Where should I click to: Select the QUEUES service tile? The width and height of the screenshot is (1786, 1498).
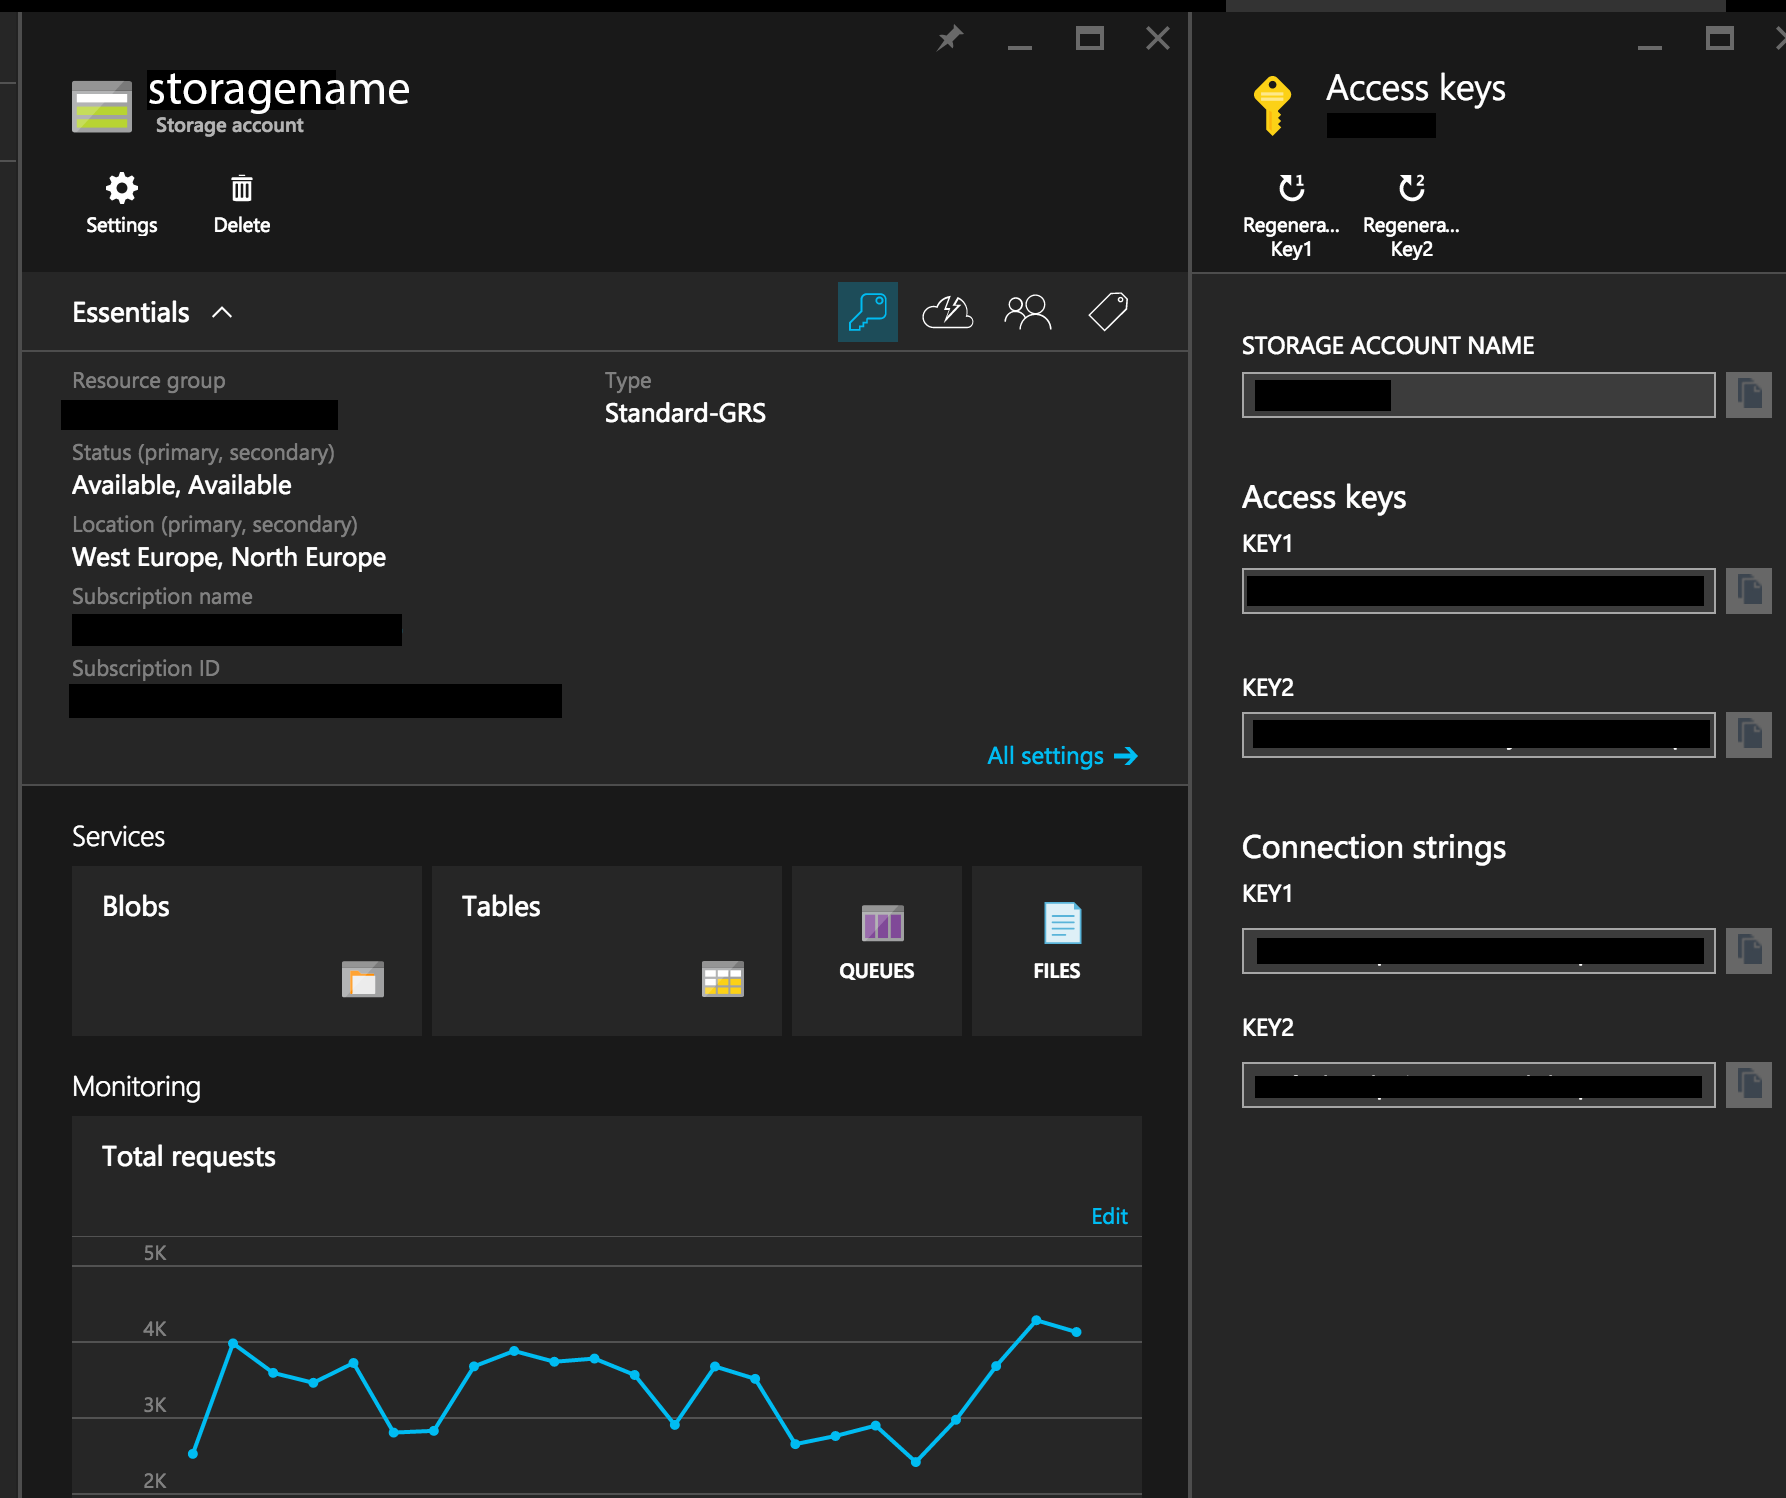point(876,950)
